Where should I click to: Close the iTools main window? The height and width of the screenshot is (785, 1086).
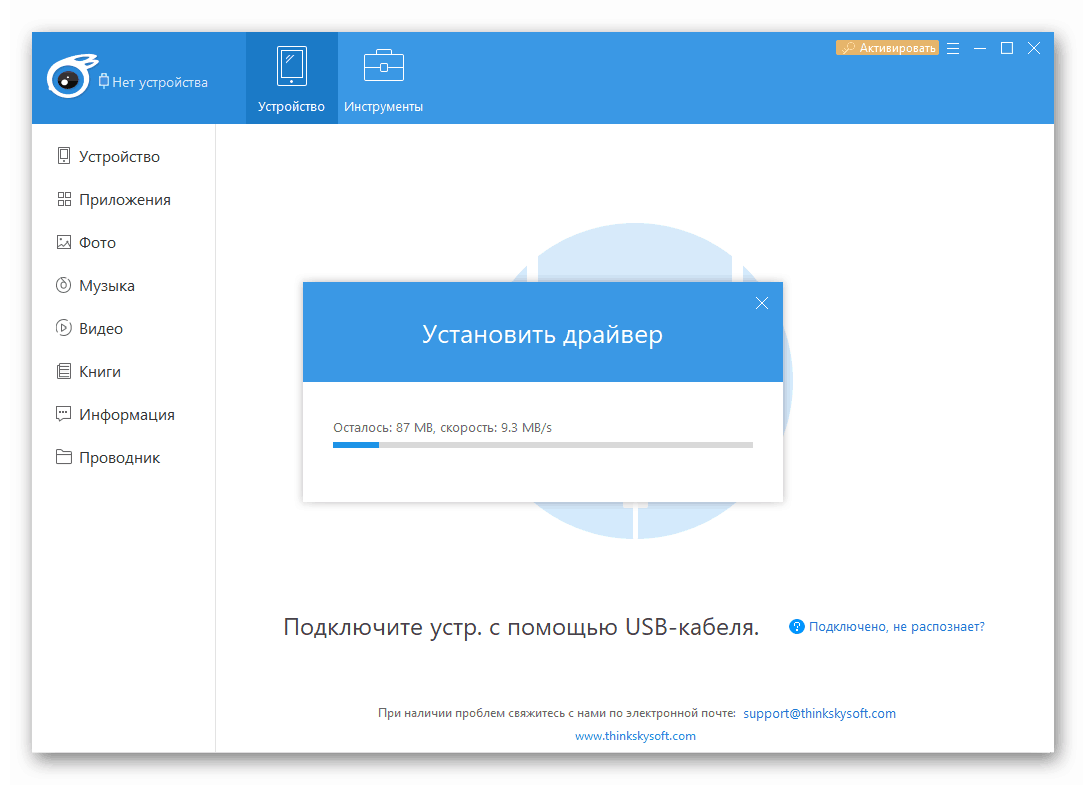1034,48
